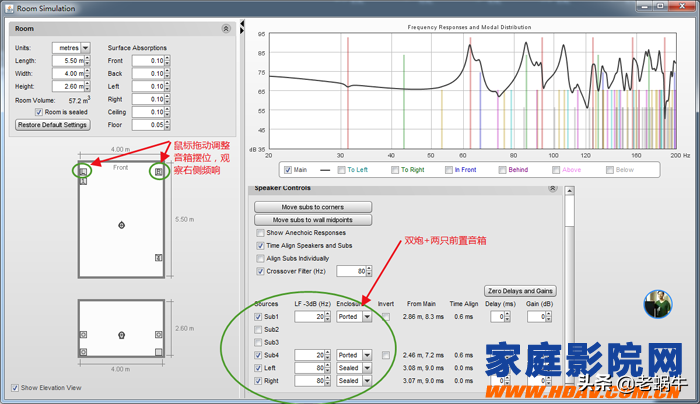This screenshot has width=700, height=404.
Task: Click Restore Default Settings button
Action: pos(53,125)
